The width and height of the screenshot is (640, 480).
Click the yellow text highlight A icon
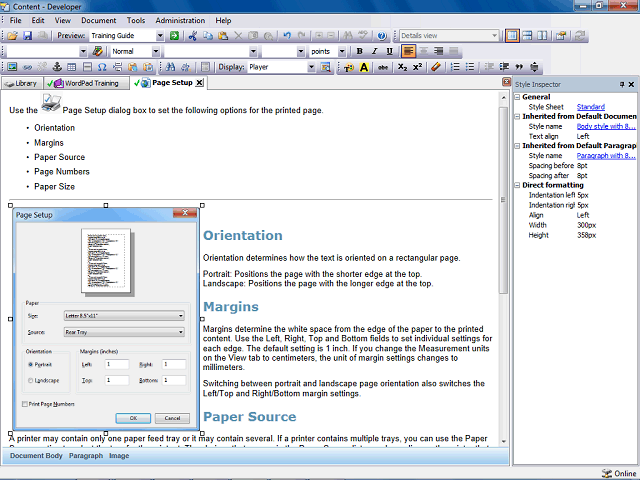pyautogui.click(x=364, y=67)
